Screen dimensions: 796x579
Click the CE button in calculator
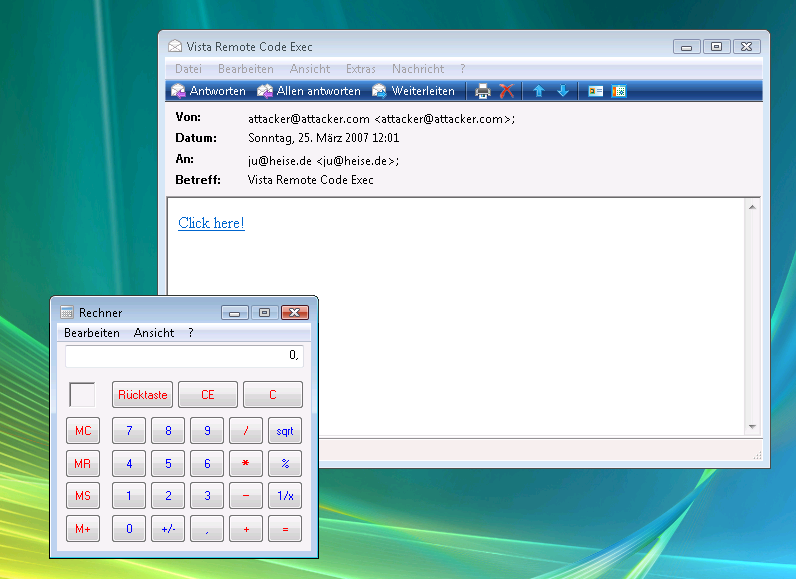click(208, 395)
